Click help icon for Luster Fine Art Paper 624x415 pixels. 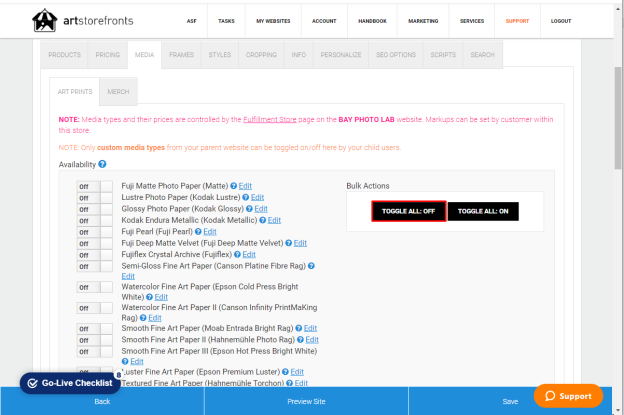point(285,372)
